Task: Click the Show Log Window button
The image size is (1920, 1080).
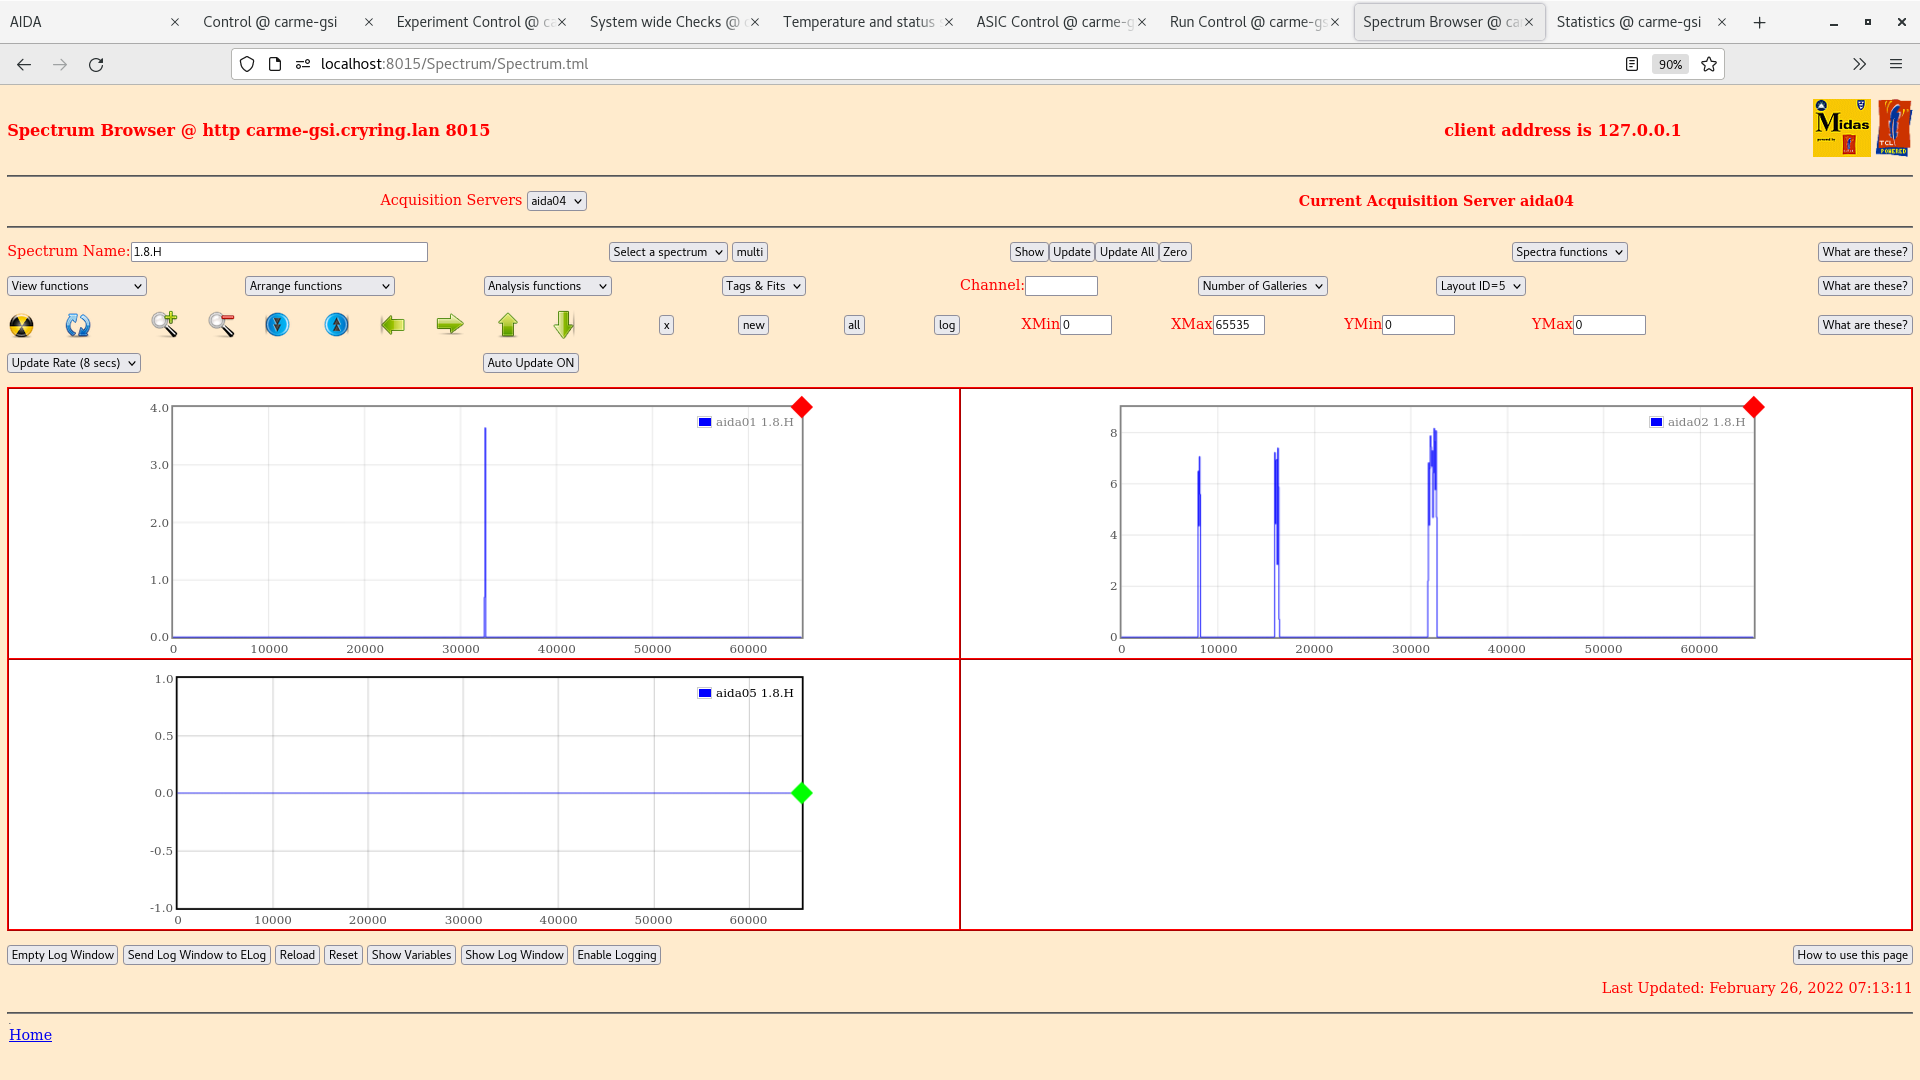Action: [x=514, y=955]
